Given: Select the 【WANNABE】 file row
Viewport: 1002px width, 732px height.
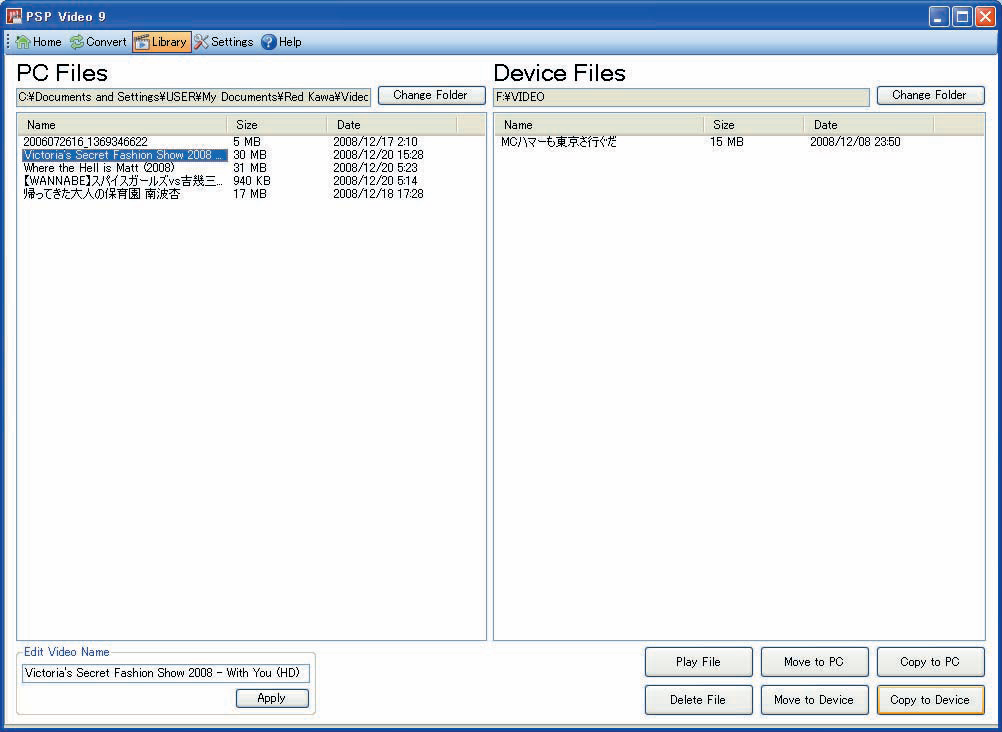Looking at the screenshot, I should tap(123, 181).
